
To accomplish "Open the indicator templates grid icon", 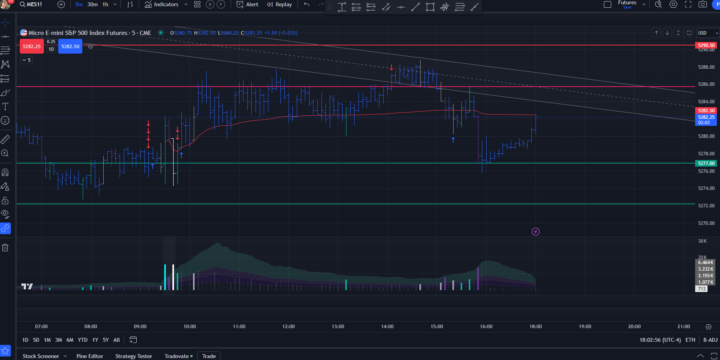I will point(197,4).
